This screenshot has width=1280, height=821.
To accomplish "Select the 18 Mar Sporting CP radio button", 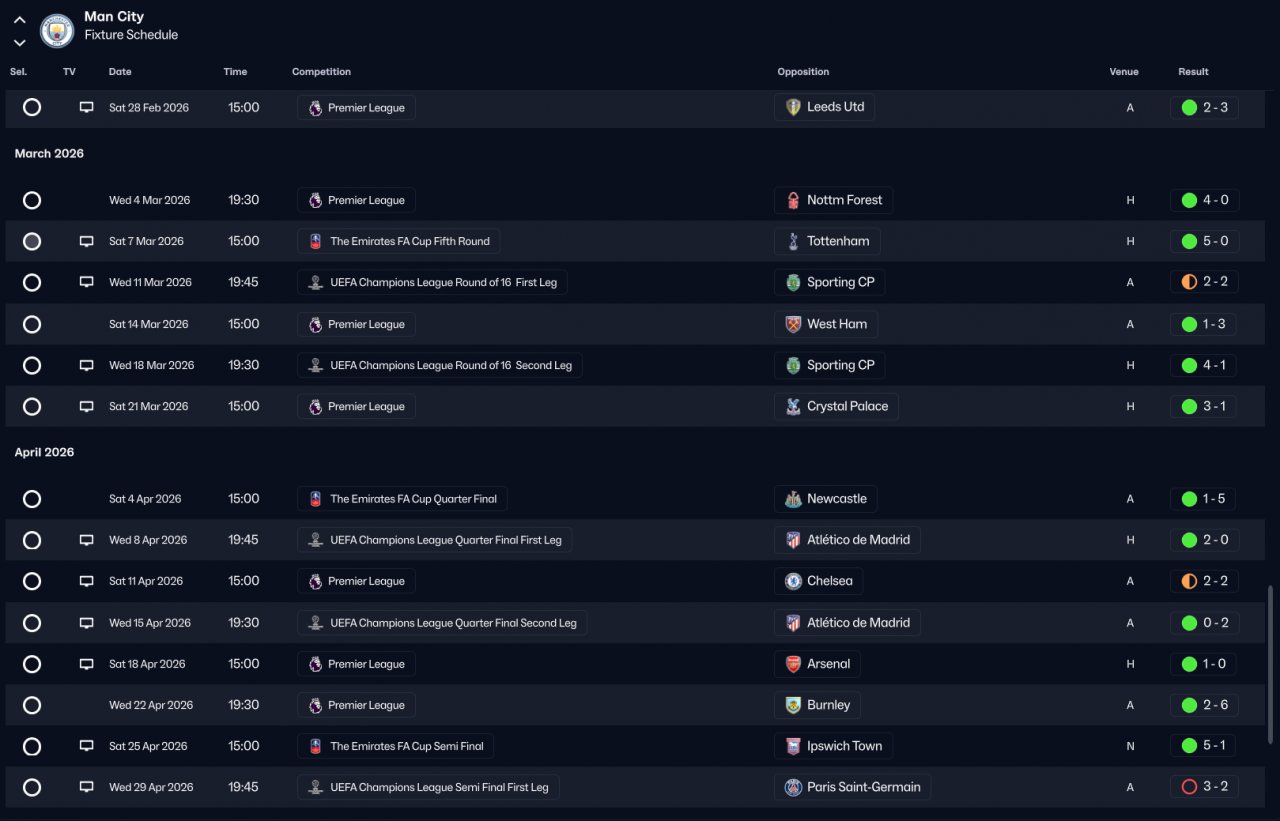I will pos(32,365).
